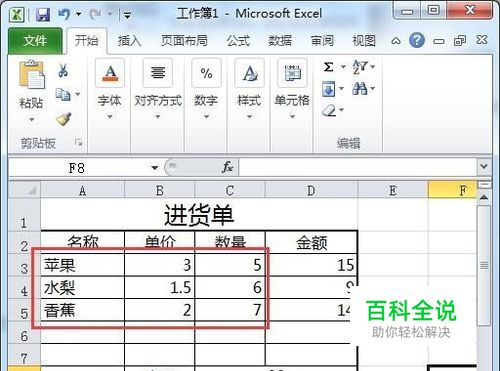
Task: Open the undo history dropdown arrow
Action: click(x=79, y=14)
